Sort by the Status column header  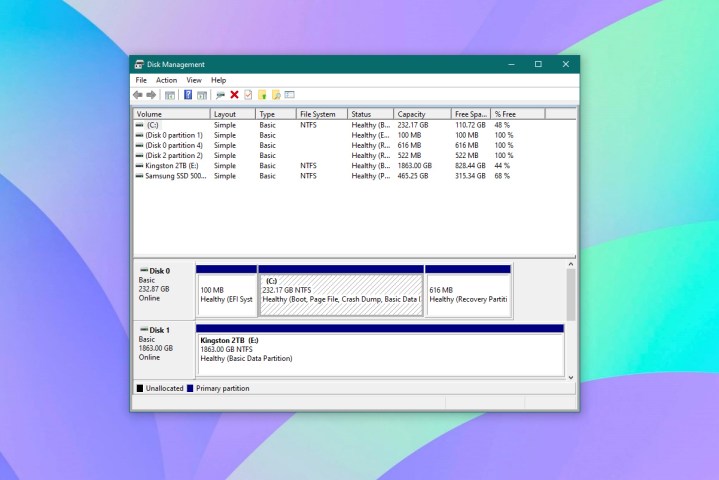point(371,114)
